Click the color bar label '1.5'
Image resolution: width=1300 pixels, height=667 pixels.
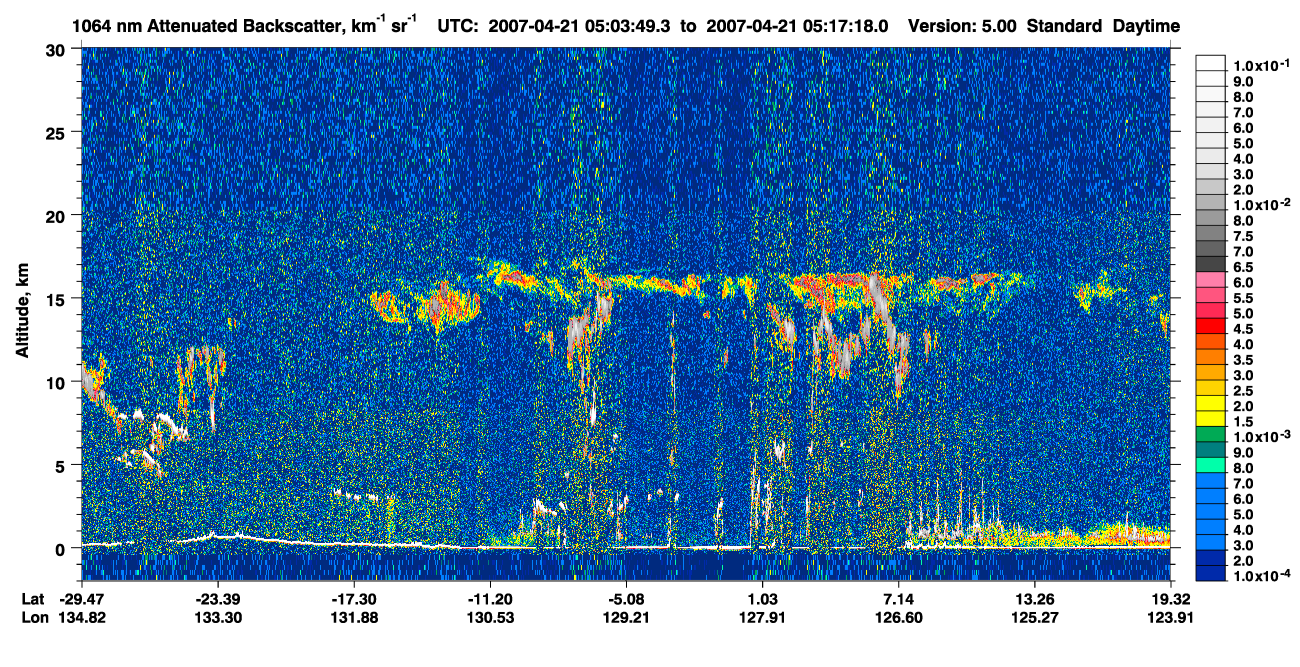1243,422
